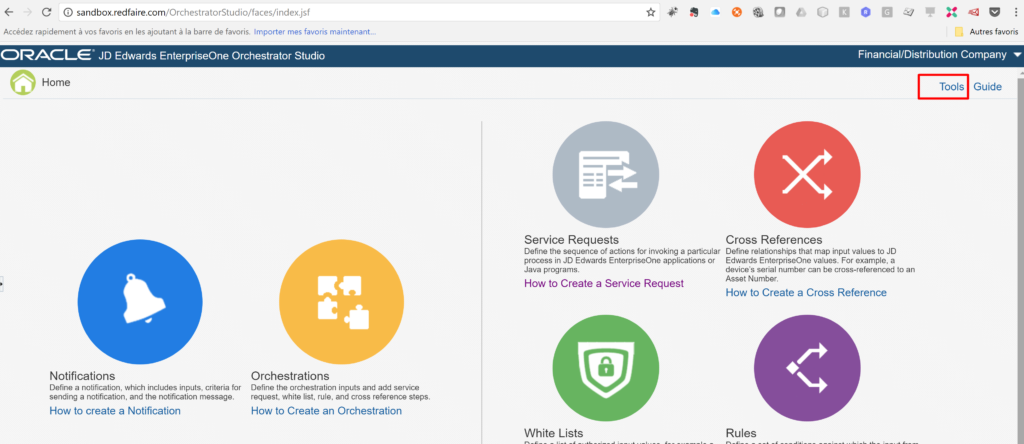Click the Orchestrations heading text
1024x444 pixels.
click(x=290, y=376)
